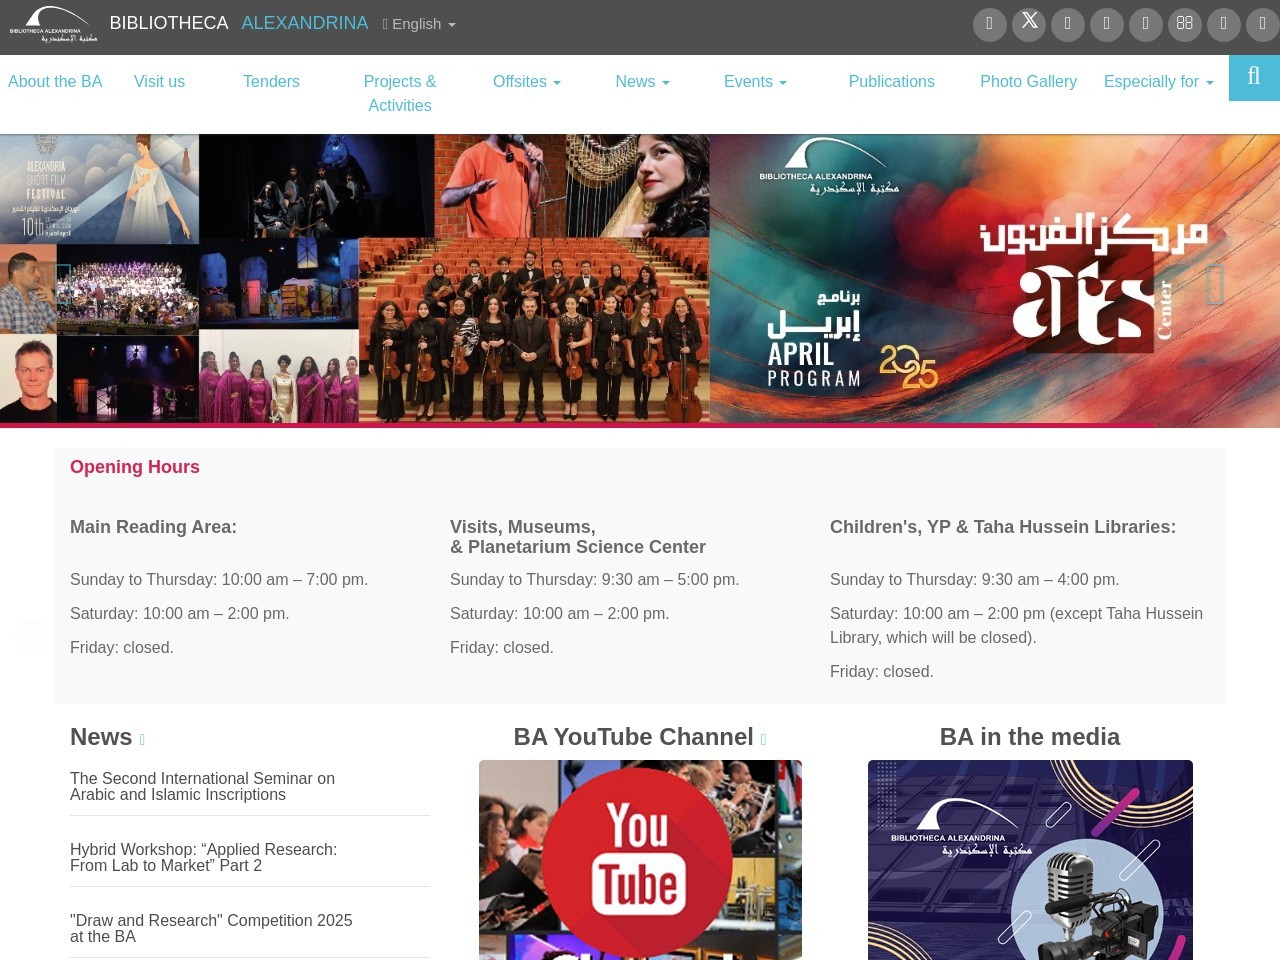Click the Arts Center April Program banner
1280x960 pixels.
pyautogui.click(x=640, y=280)
